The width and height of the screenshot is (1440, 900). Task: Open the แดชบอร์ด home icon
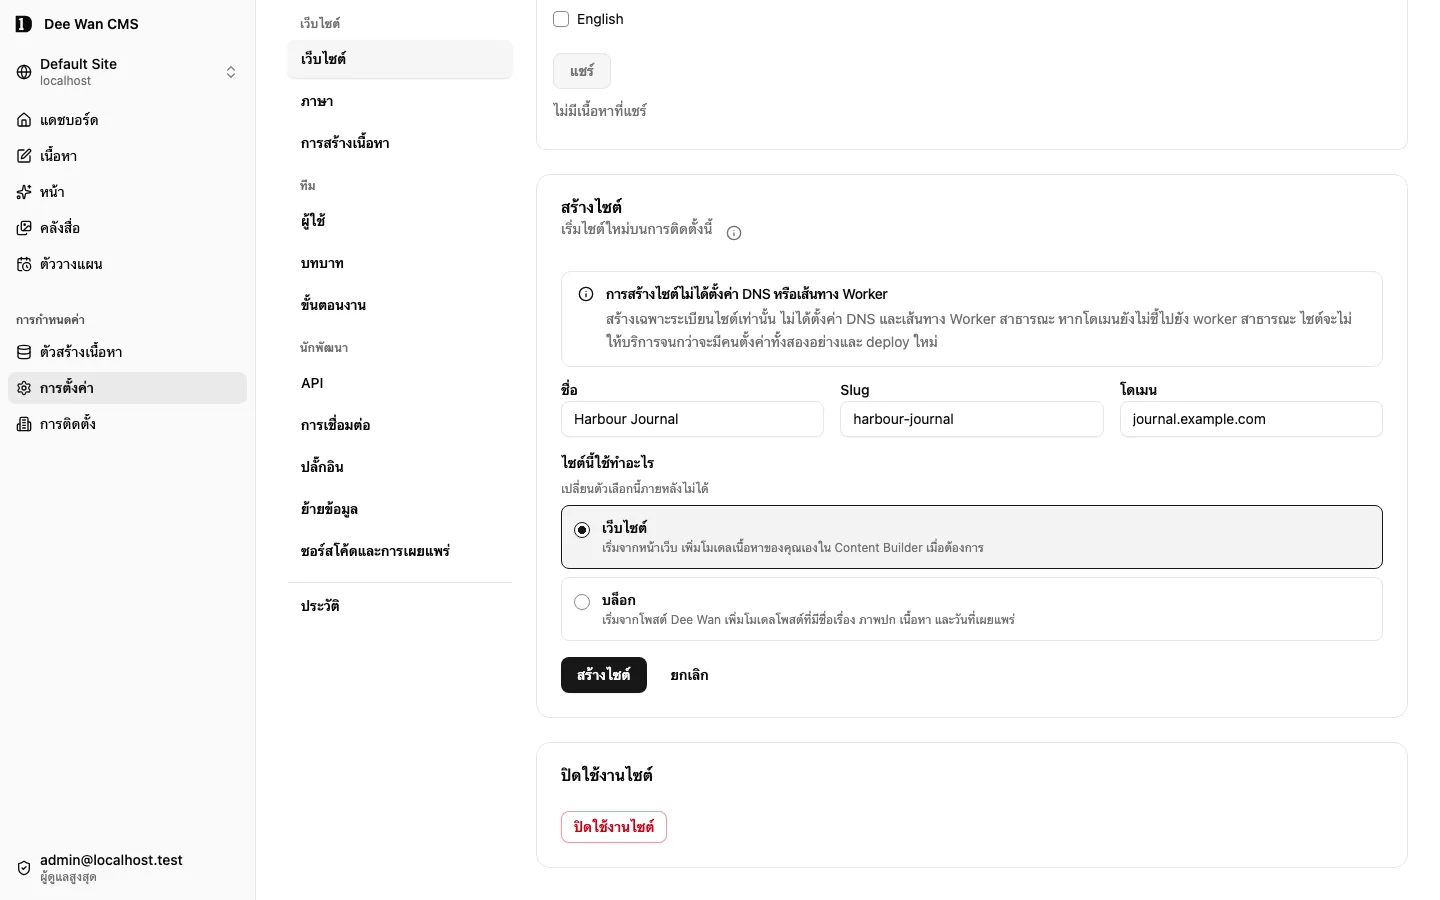coord(24,120)
